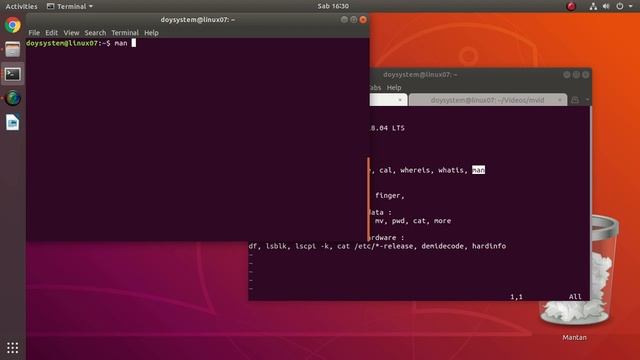Open Search menu in front terminal
This screenshot has height=360, width=640.
click(95, 33)
